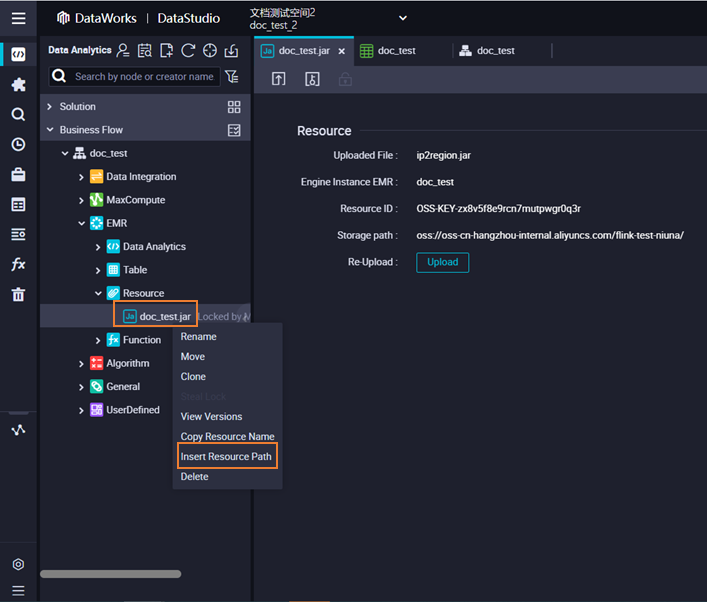
Task: Click the horizontal scrollbar in tree panel
Action: click(x=110, y=574)
